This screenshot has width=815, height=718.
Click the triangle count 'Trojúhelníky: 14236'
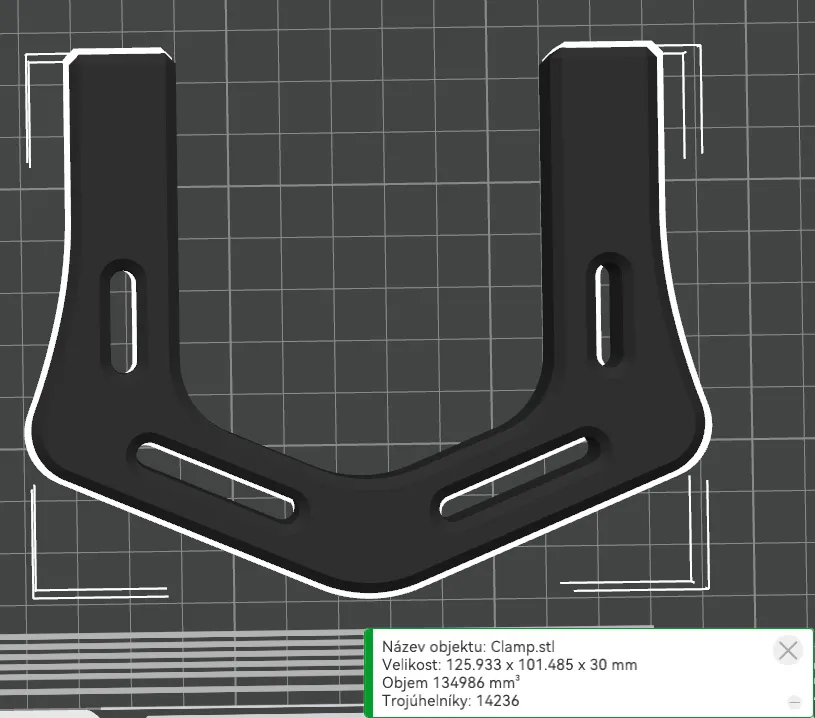tap(451, 701)
